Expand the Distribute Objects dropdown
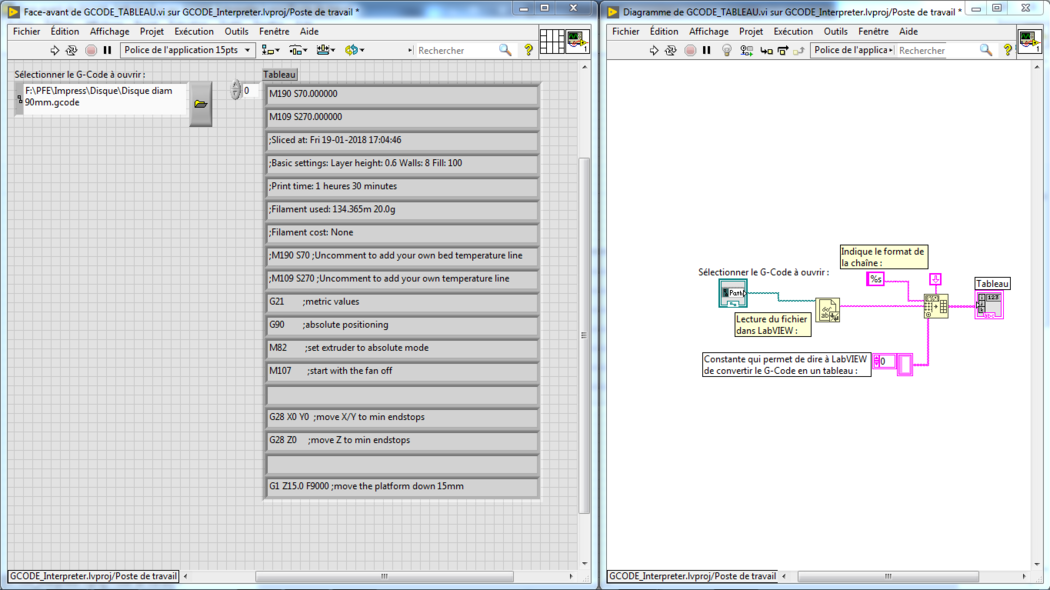1050x590 pixels. (298, 50)
